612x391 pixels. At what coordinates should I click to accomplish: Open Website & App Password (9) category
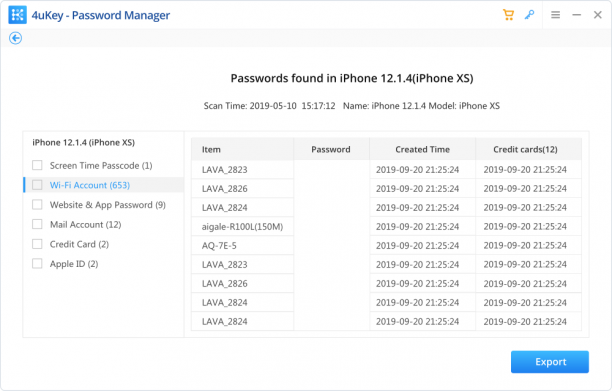tap(108, 205)
